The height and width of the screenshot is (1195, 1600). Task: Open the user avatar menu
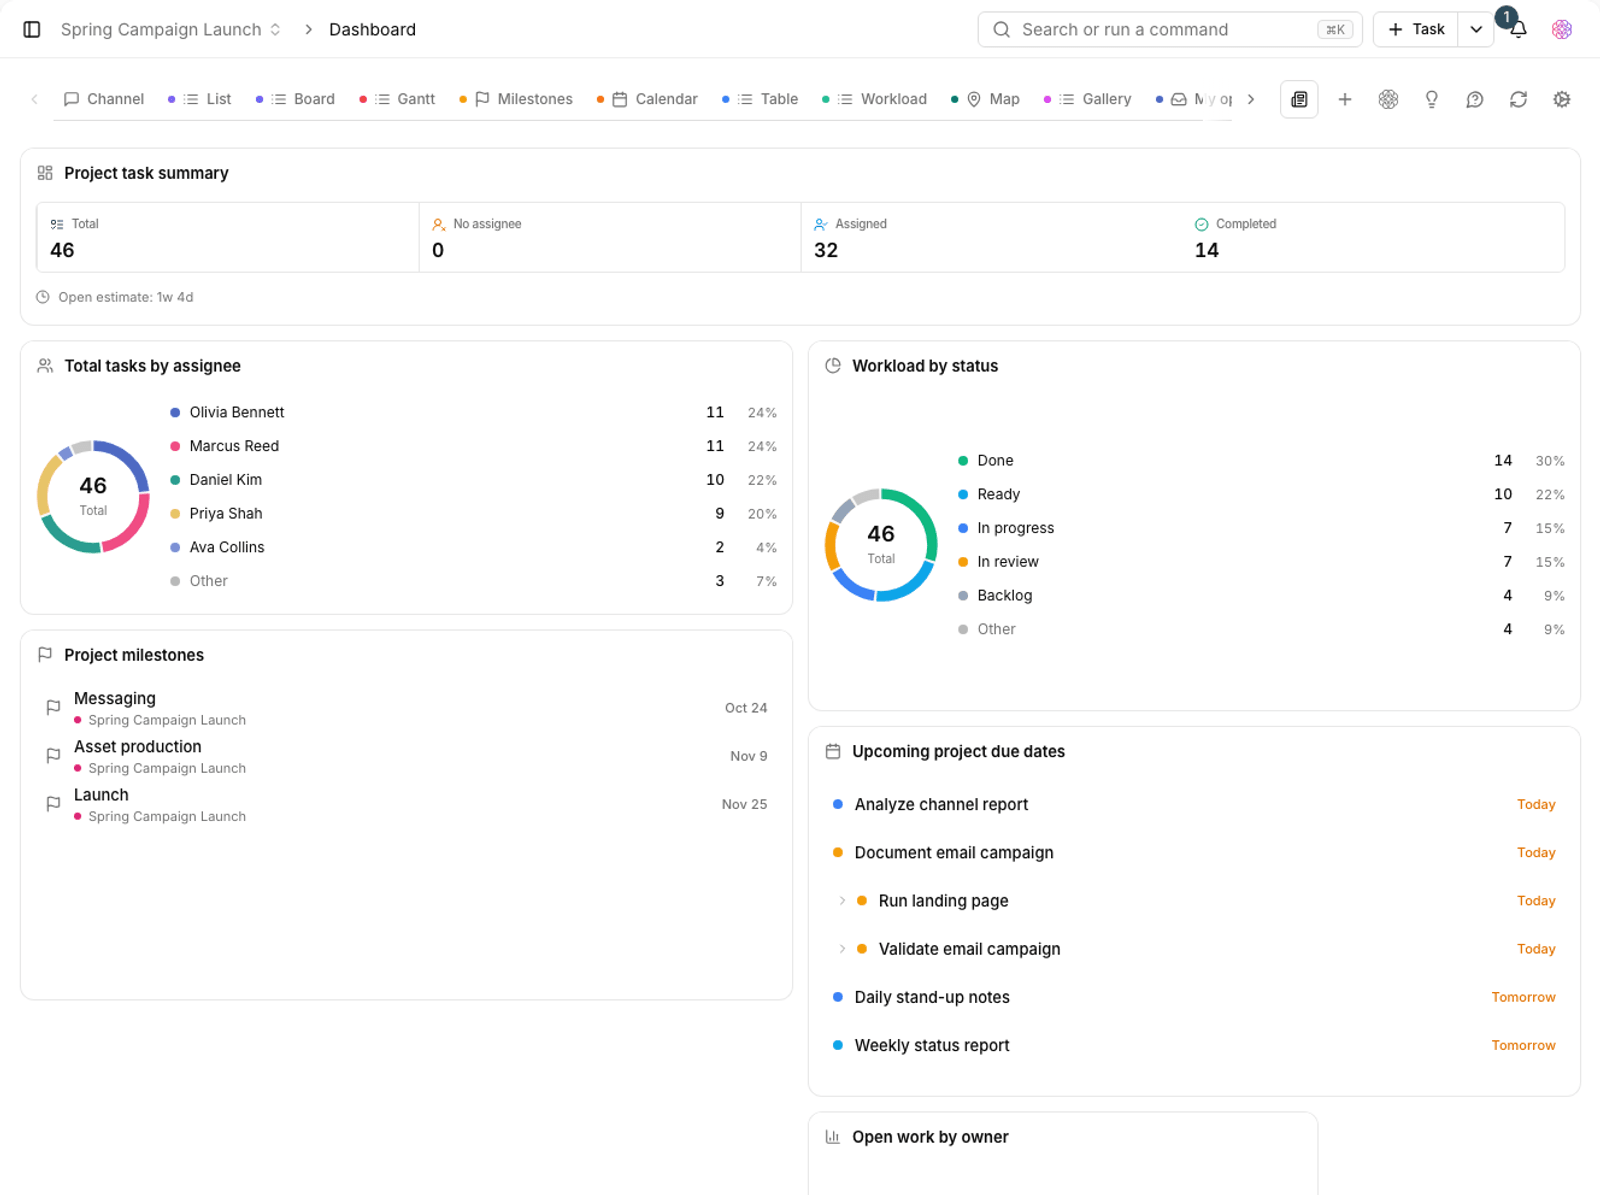click(x=1562, y=29)
